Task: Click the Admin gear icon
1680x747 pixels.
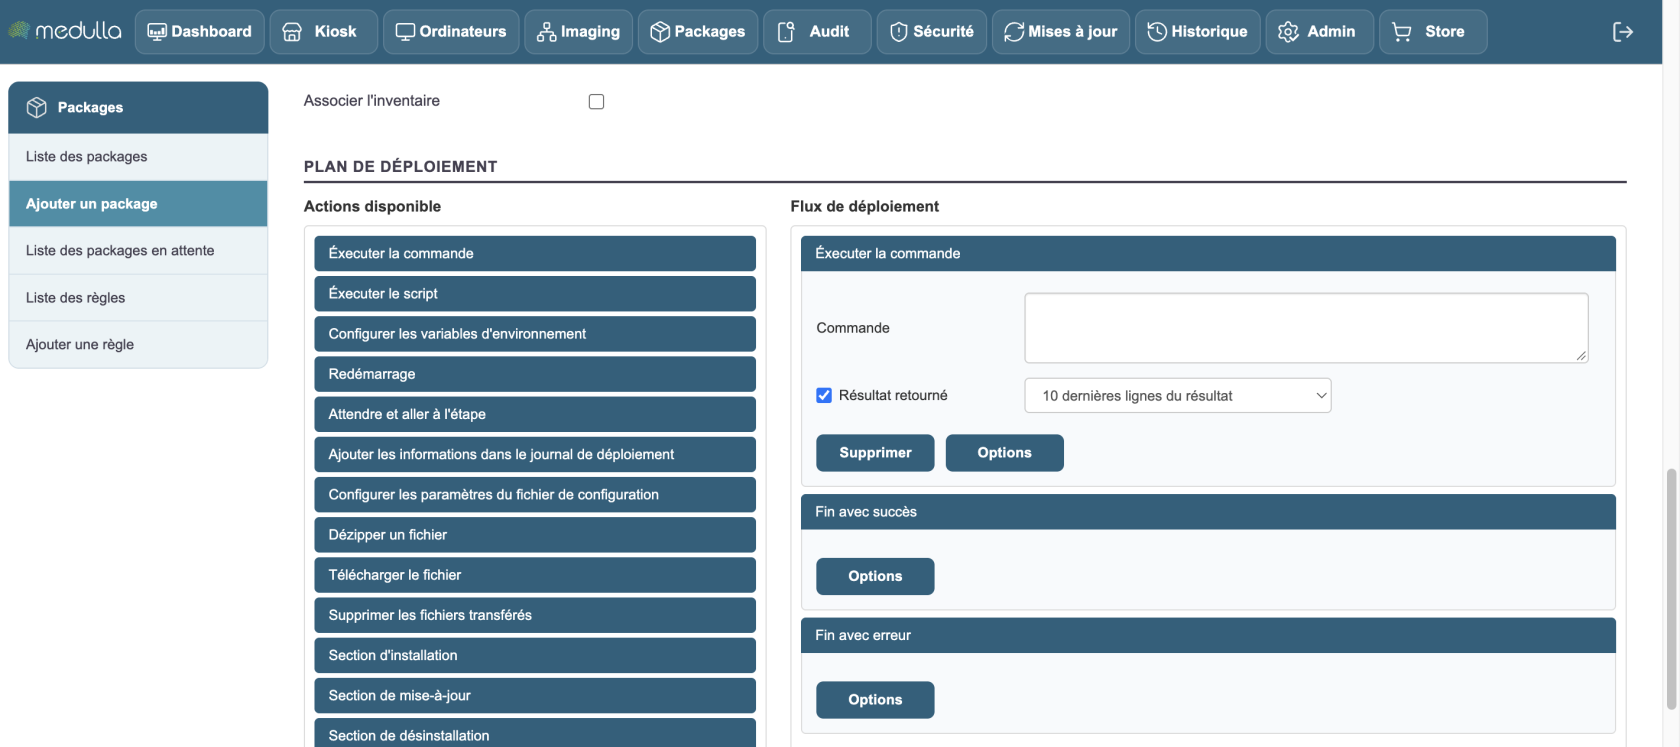Action: pos(1288,32)
